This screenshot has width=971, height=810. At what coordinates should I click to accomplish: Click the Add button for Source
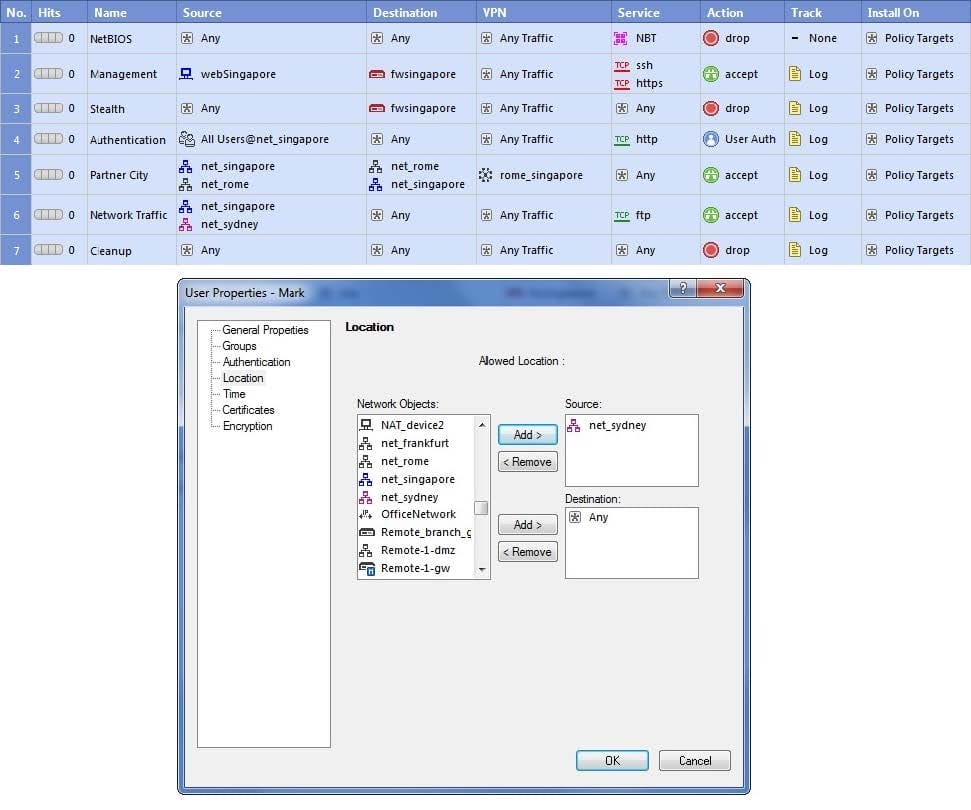(x=527, y=435)
